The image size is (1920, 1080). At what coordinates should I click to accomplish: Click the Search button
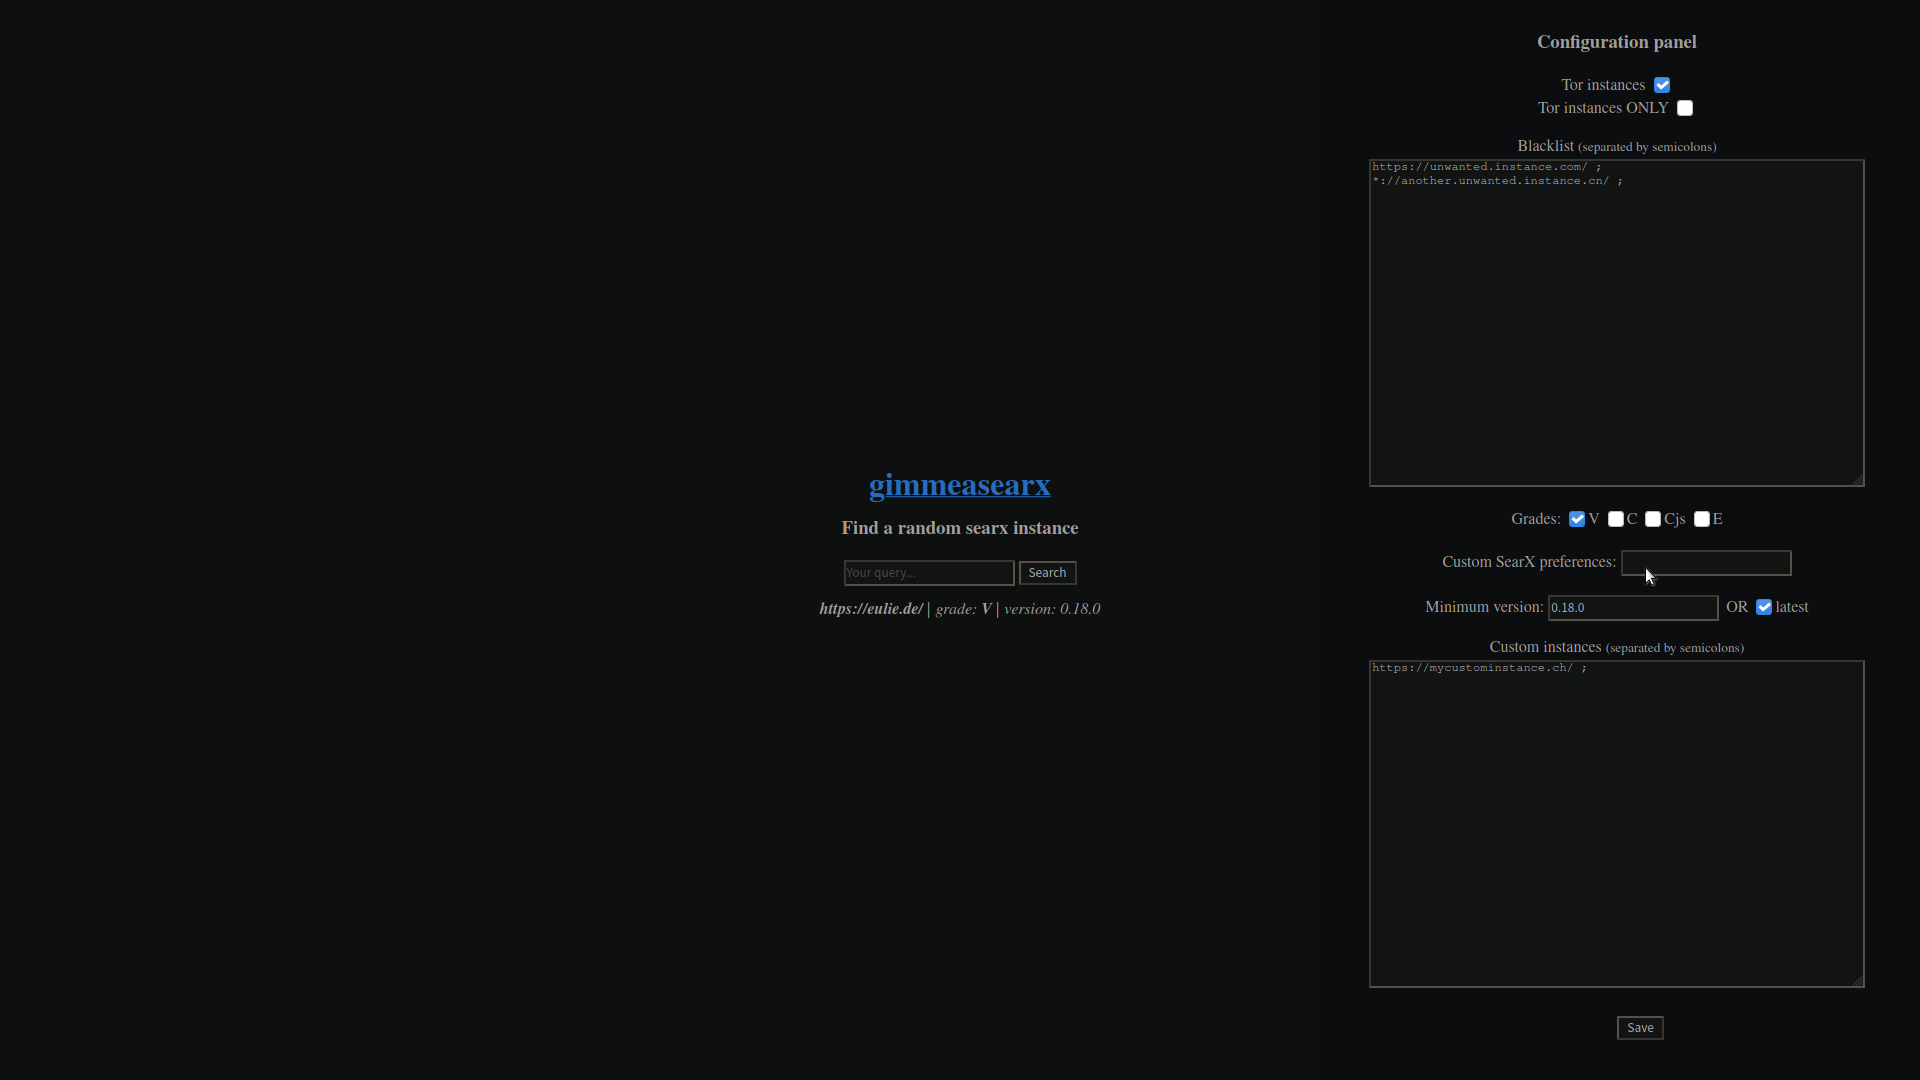click(1047, 573)
